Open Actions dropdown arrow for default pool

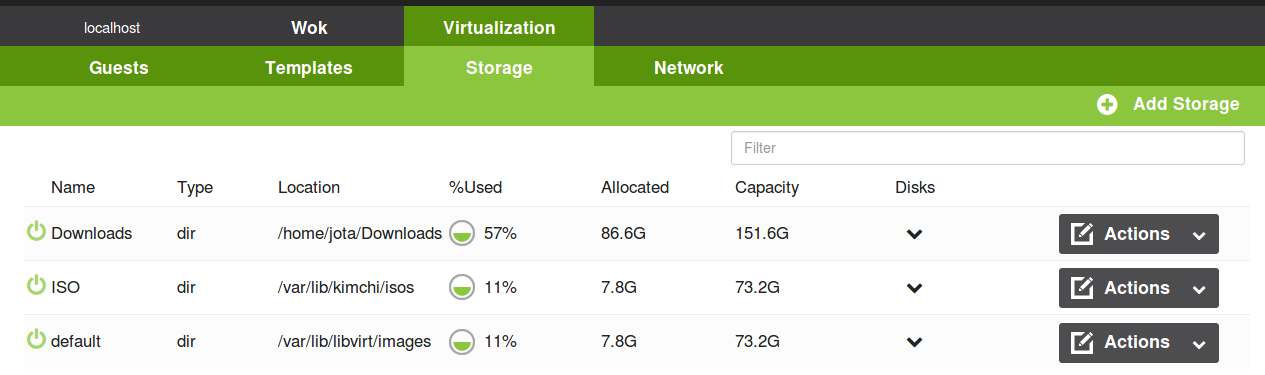pos(1199,343)
